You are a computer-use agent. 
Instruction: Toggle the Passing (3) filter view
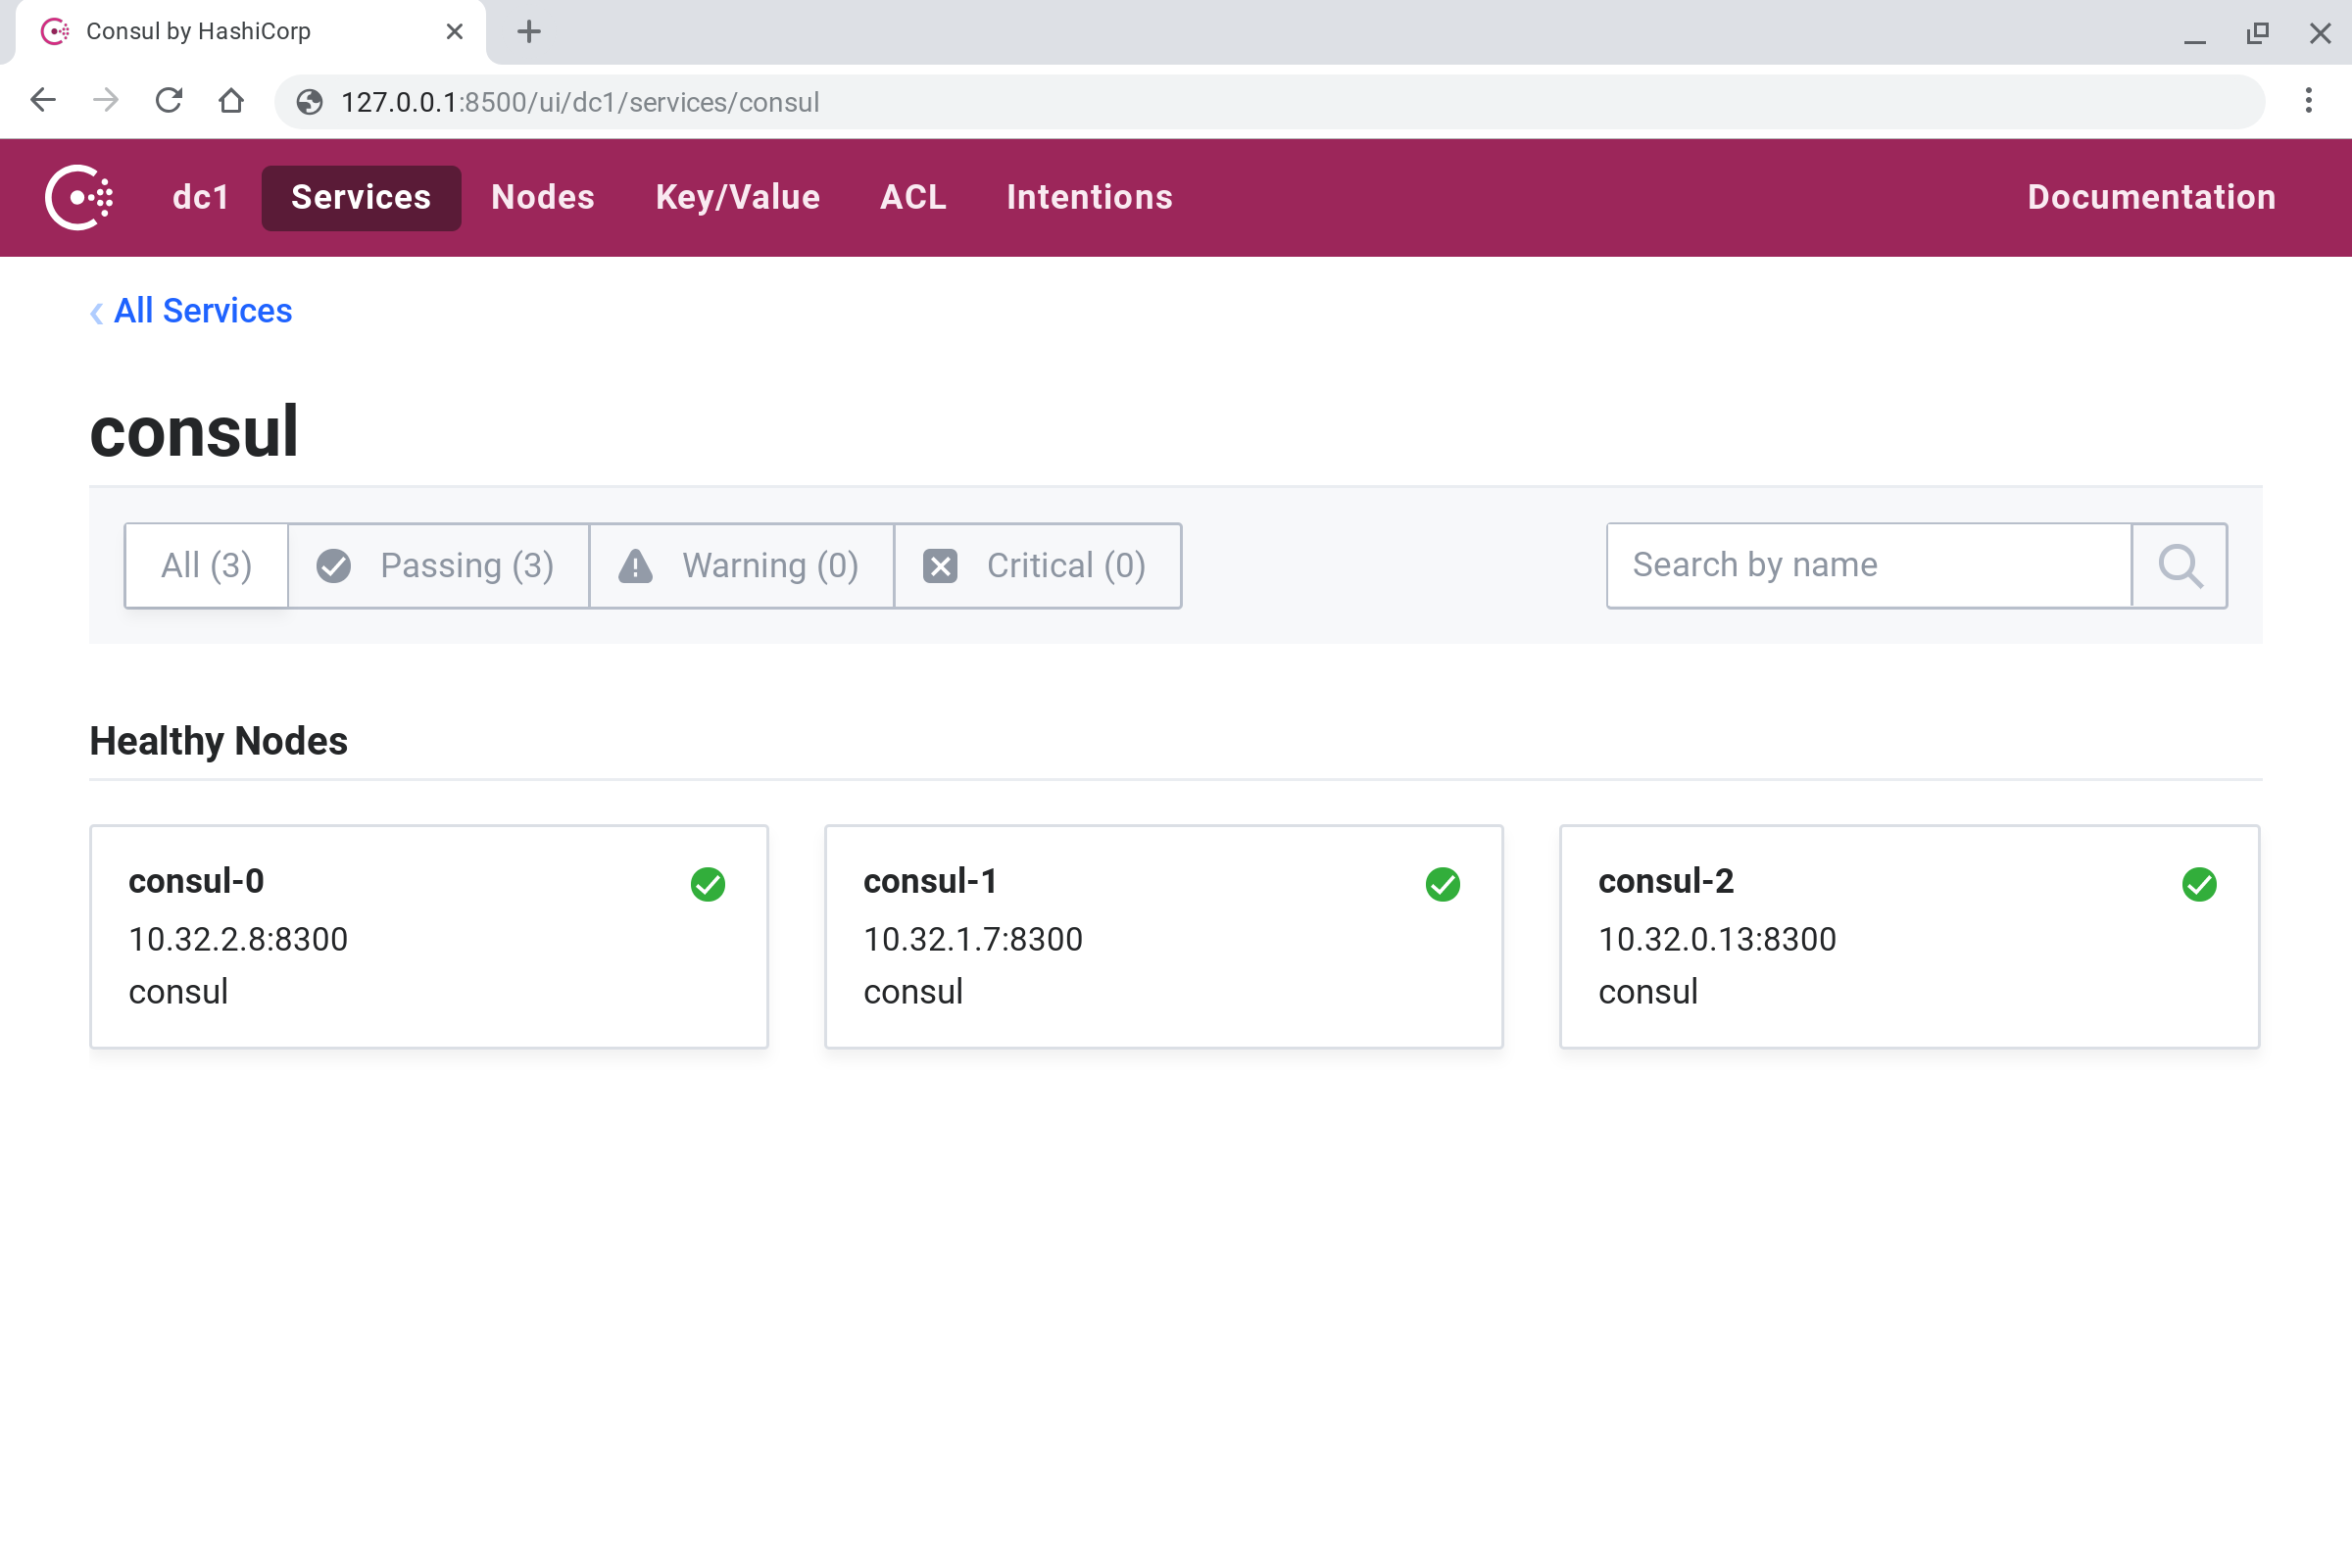[439, 565]
